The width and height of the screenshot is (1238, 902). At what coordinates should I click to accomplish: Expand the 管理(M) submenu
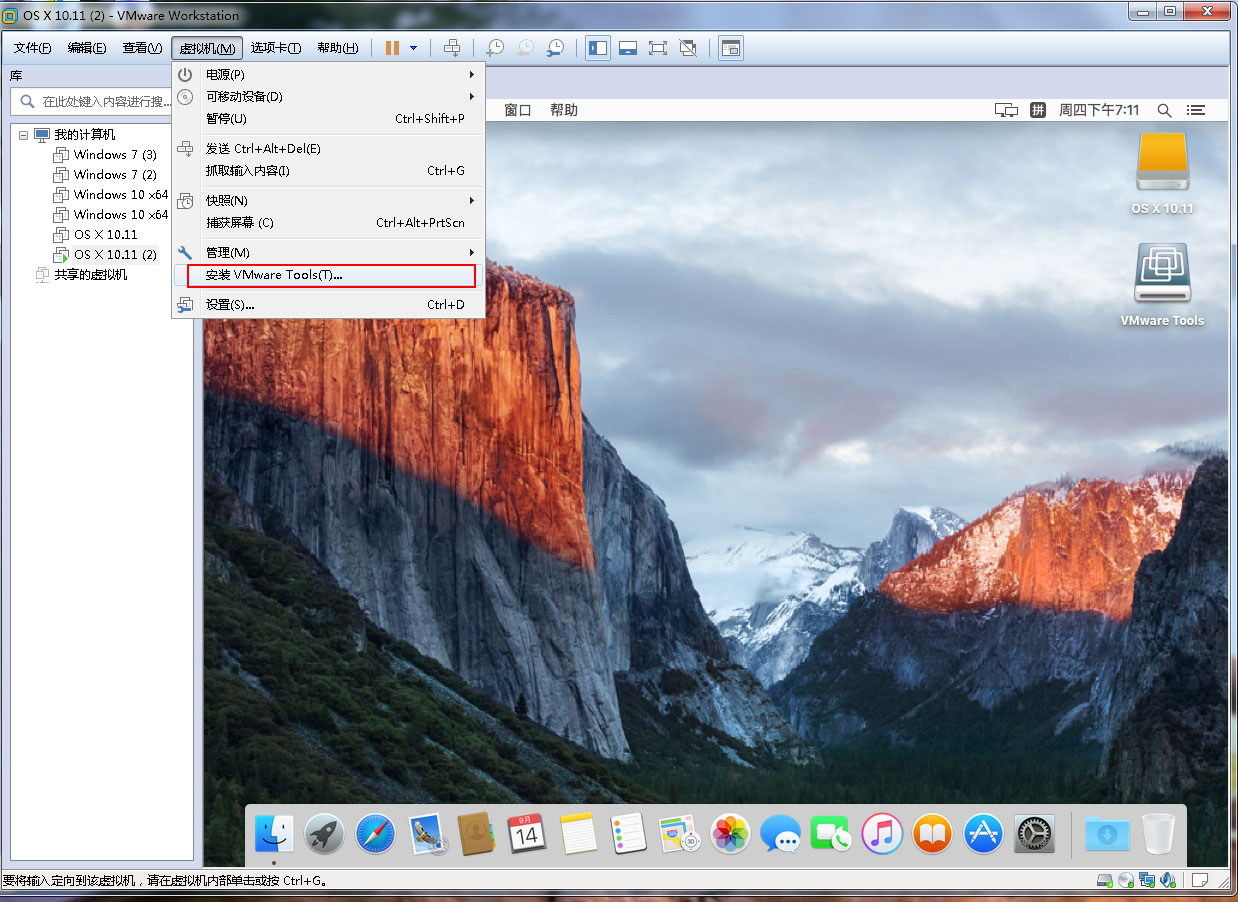pyautogui.click(x=328, y=253)
